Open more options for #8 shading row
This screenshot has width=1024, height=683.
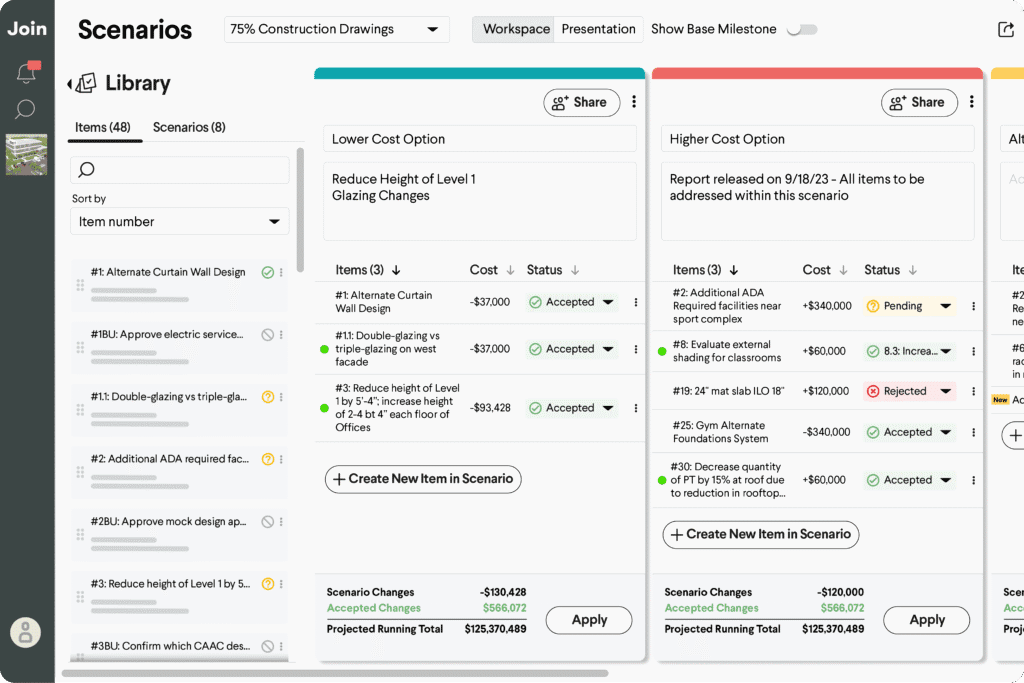pyautogui.click(x=973, y=351)
